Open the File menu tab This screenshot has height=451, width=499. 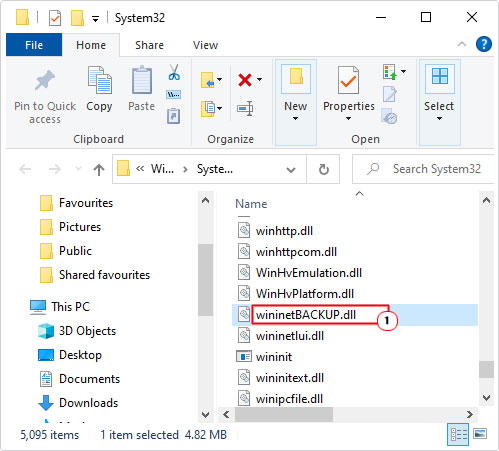(x=34, y=45)
